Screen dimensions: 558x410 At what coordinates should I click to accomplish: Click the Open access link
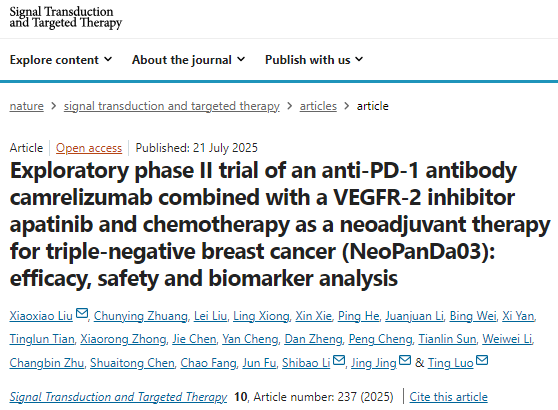[x=89, y=148]
